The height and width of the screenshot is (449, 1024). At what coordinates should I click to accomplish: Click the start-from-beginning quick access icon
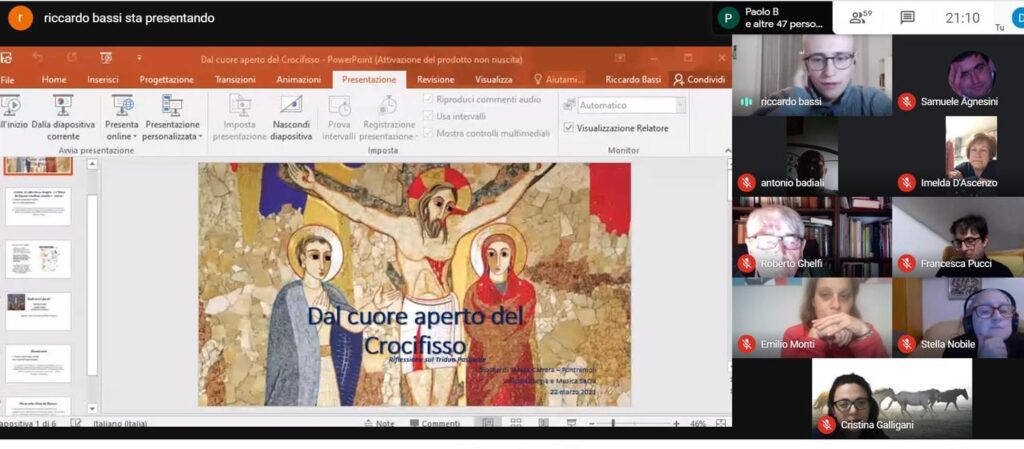pyautogui.click(x=106, y=57)
